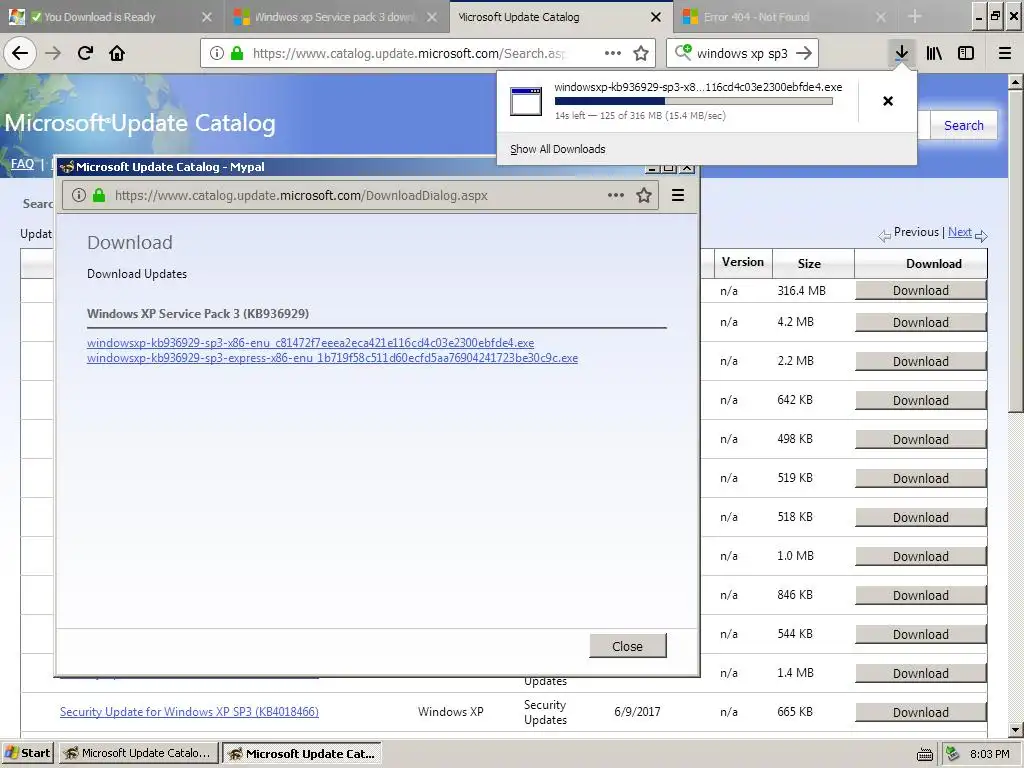The width and height of the screenshot is (1024, 768).
Task: Cancel the windowsxp-kb936929 download
Action: [x=888, y=101]
